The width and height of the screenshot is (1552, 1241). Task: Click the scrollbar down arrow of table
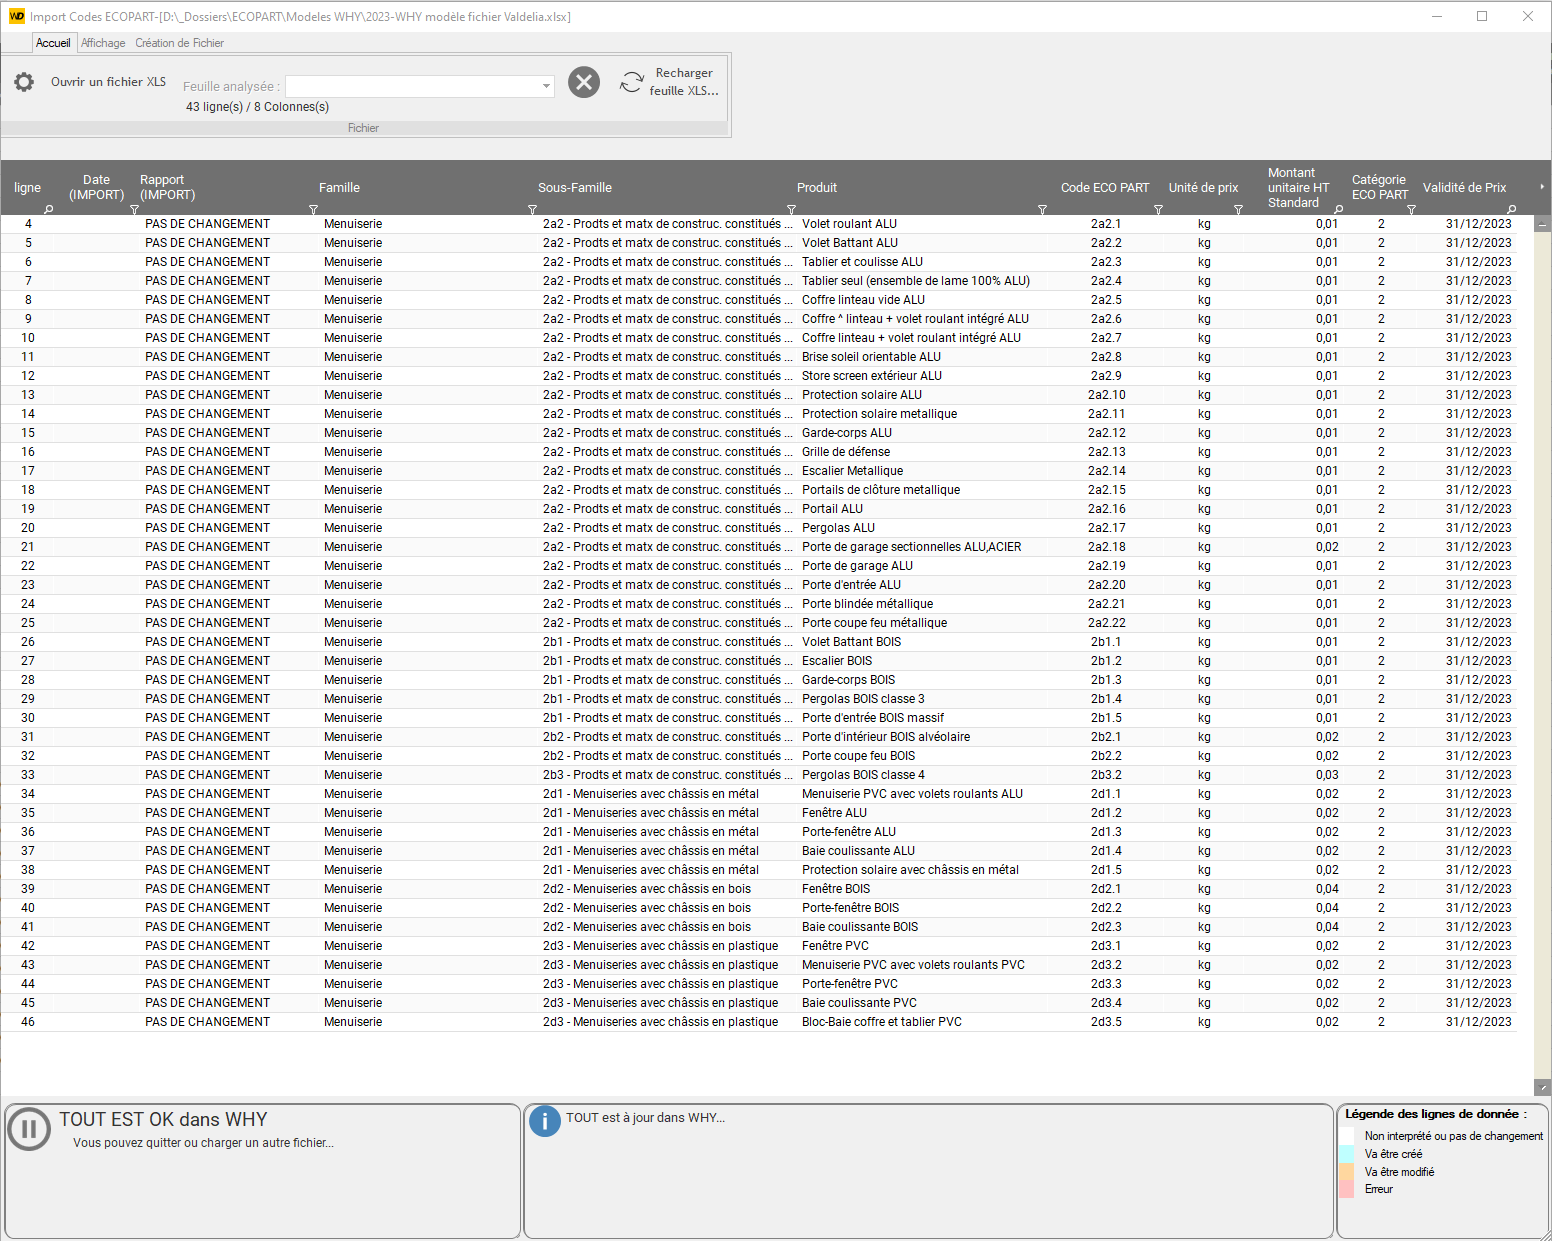point(1542,1087)
